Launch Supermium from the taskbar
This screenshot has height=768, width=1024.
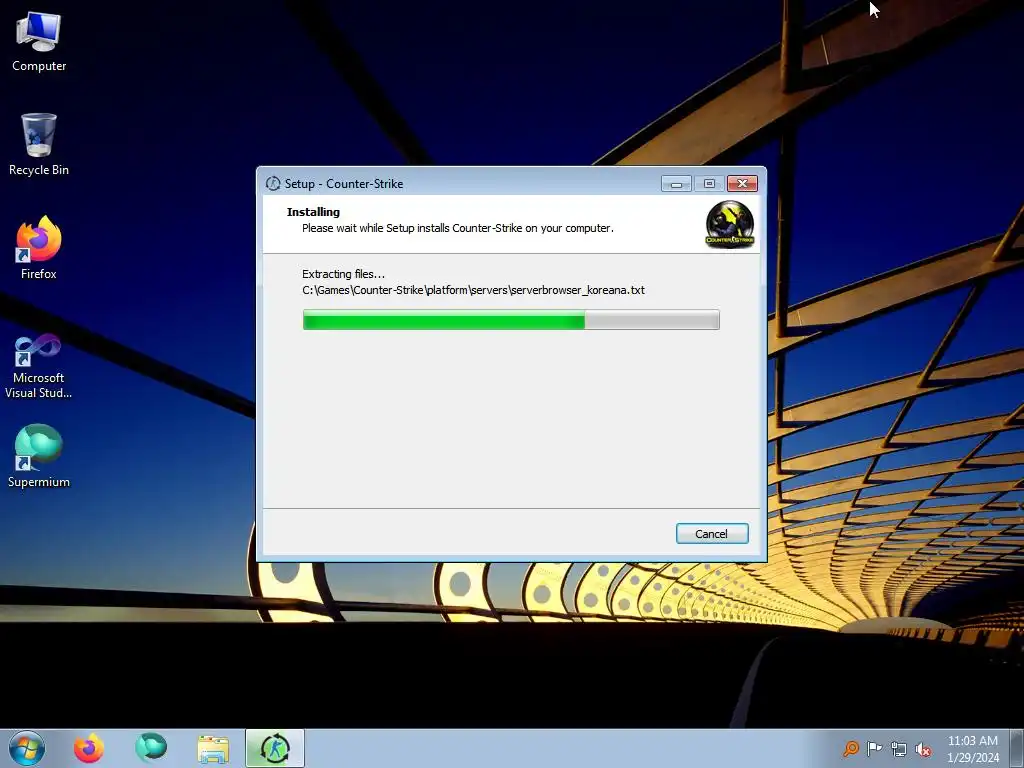[x=151, y=748]
